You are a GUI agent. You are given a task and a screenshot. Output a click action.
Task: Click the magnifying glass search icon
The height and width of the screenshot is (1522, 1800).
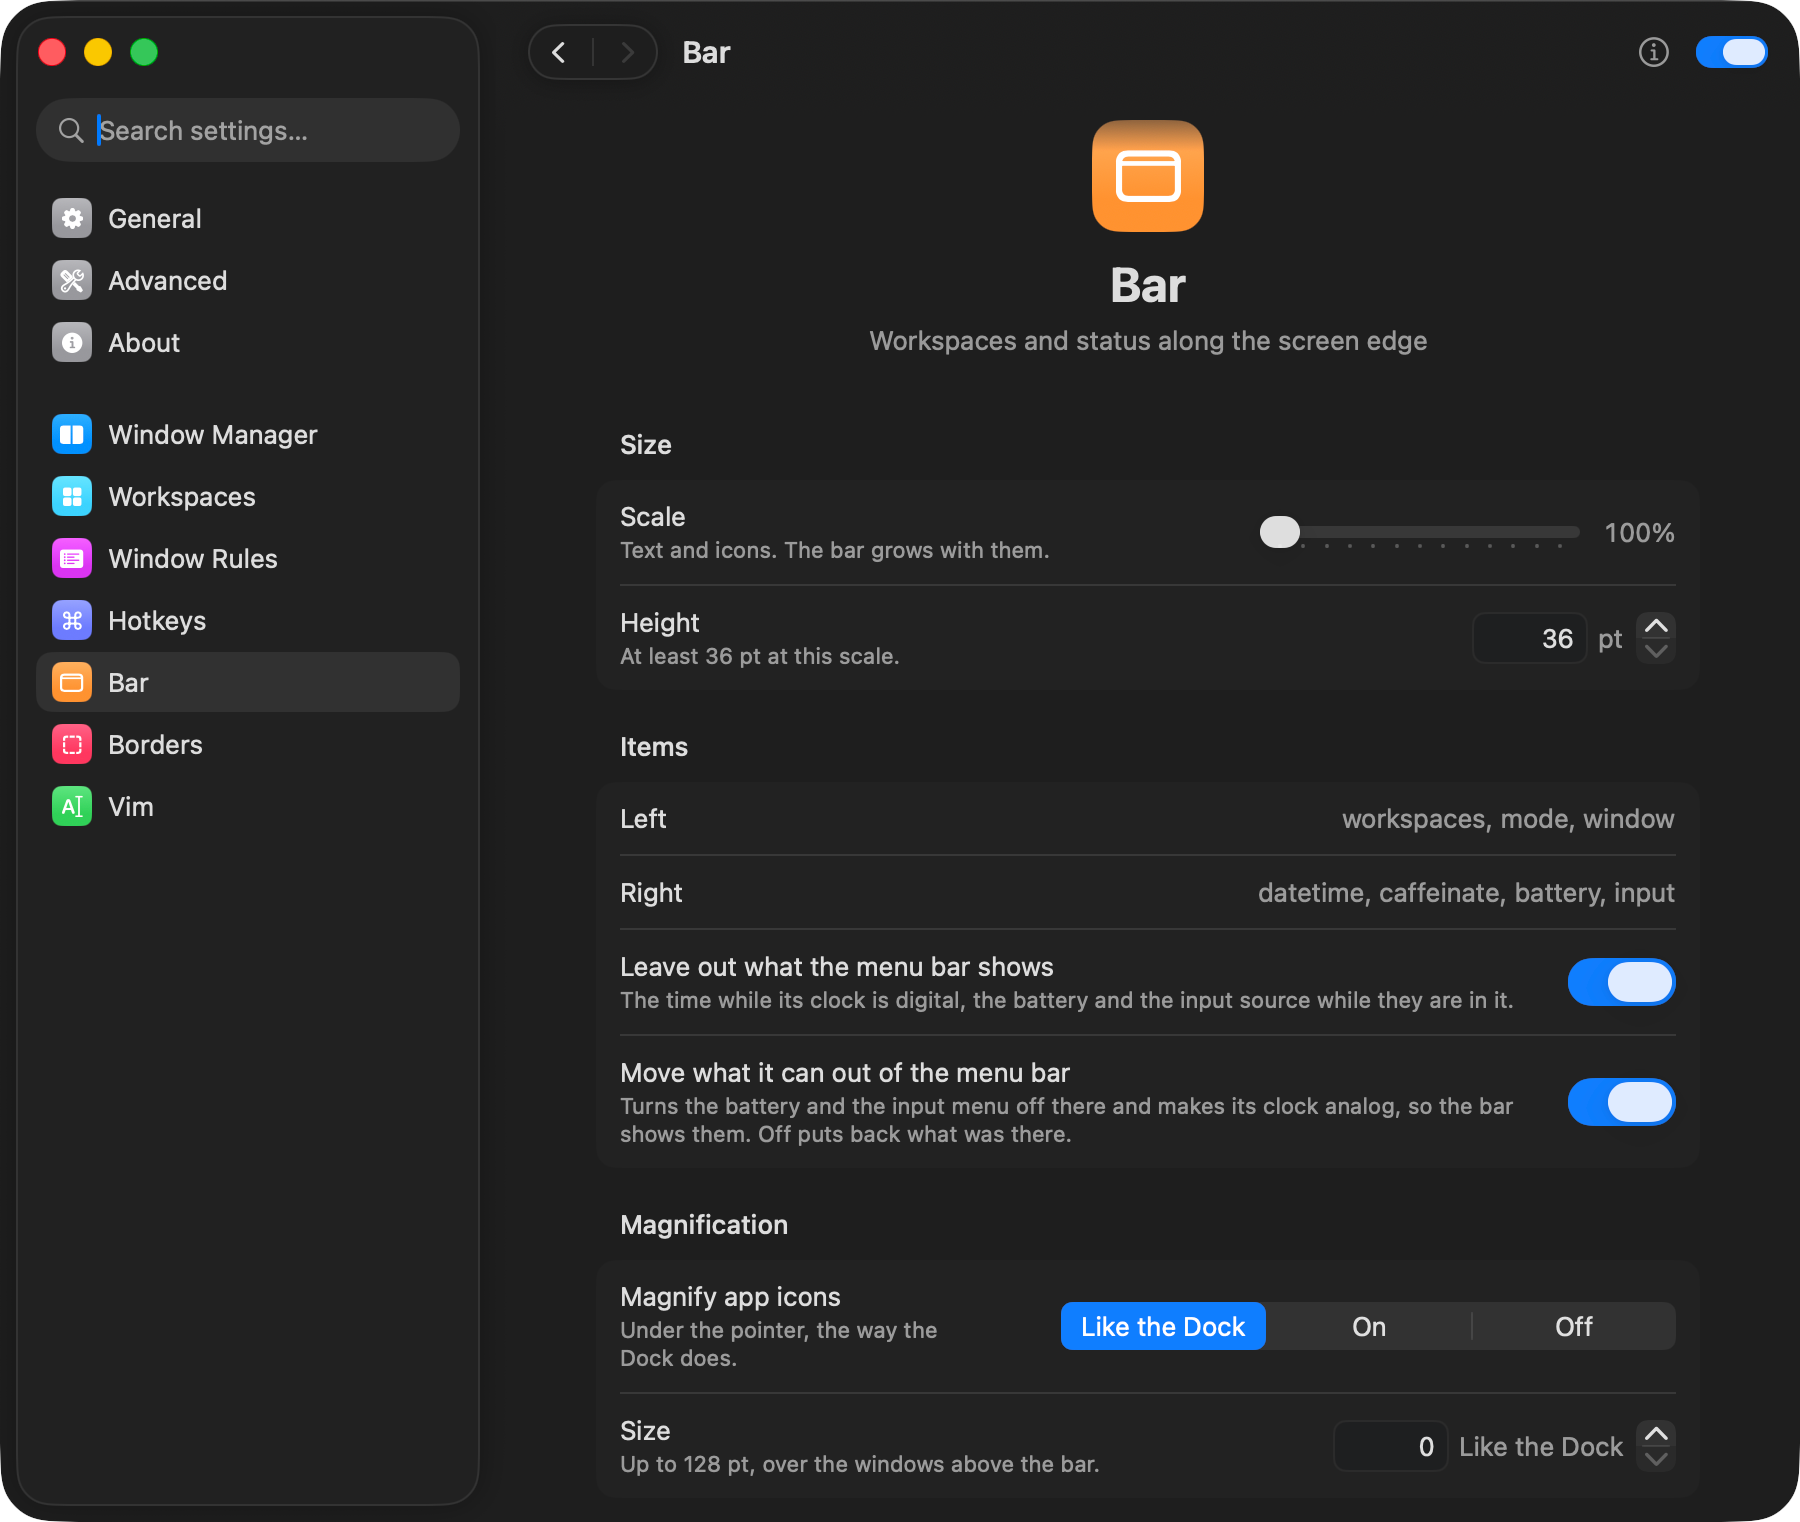(71, 130)
